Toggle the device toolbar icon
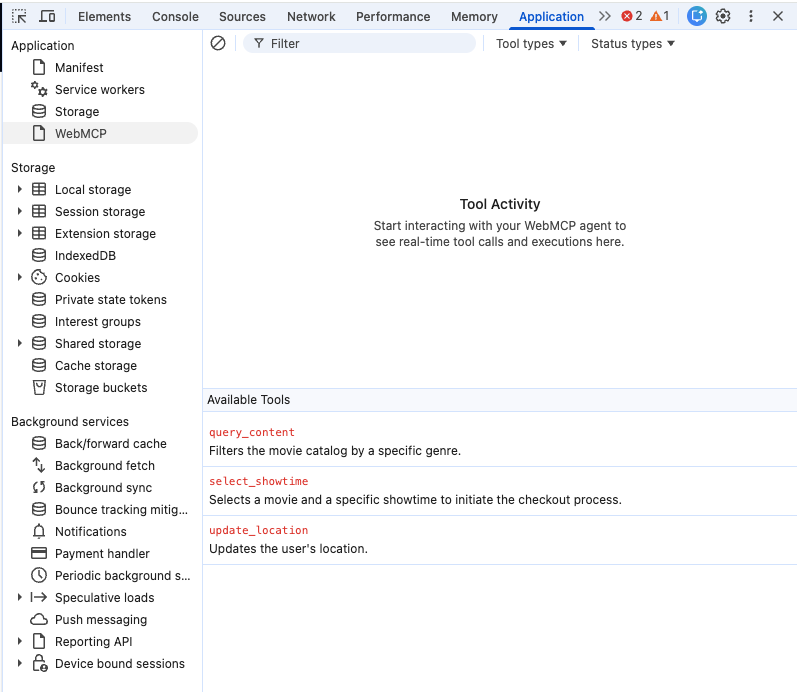Image resolution: width=797 pixels, height=692 pixels. (47, 16)
